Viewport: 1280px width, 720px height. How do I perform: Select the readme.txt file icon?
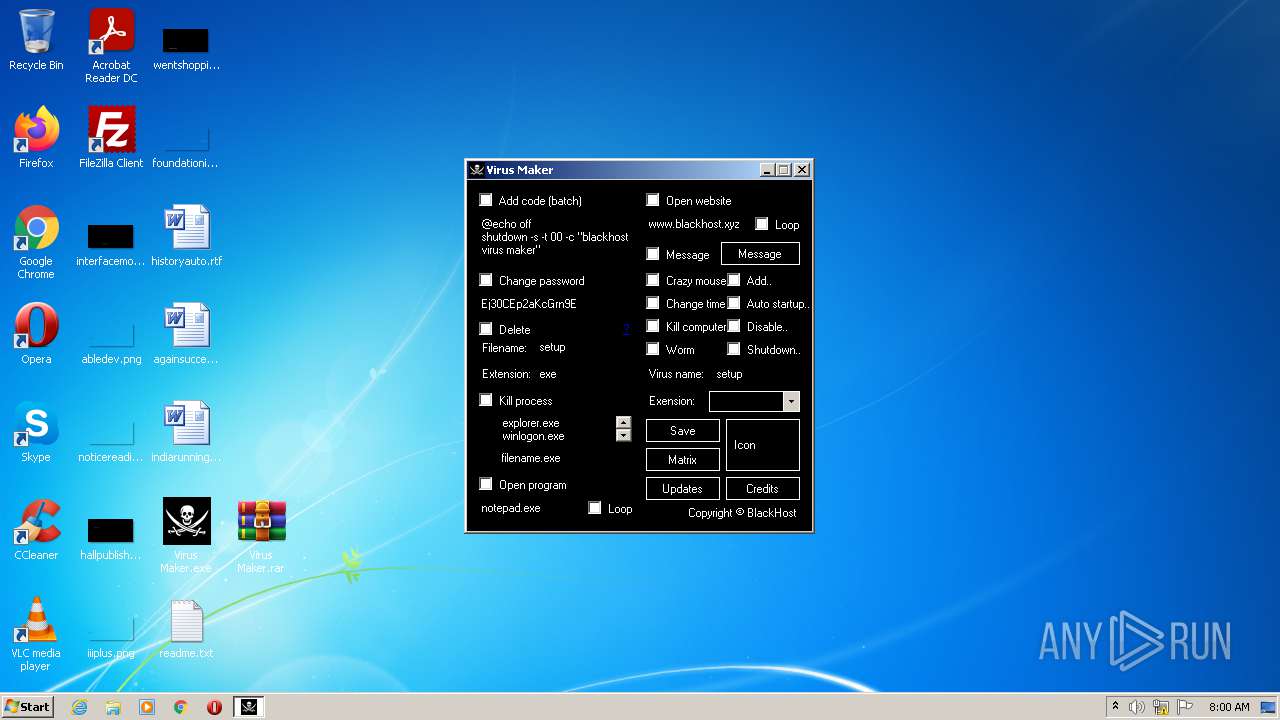(186, 628)
